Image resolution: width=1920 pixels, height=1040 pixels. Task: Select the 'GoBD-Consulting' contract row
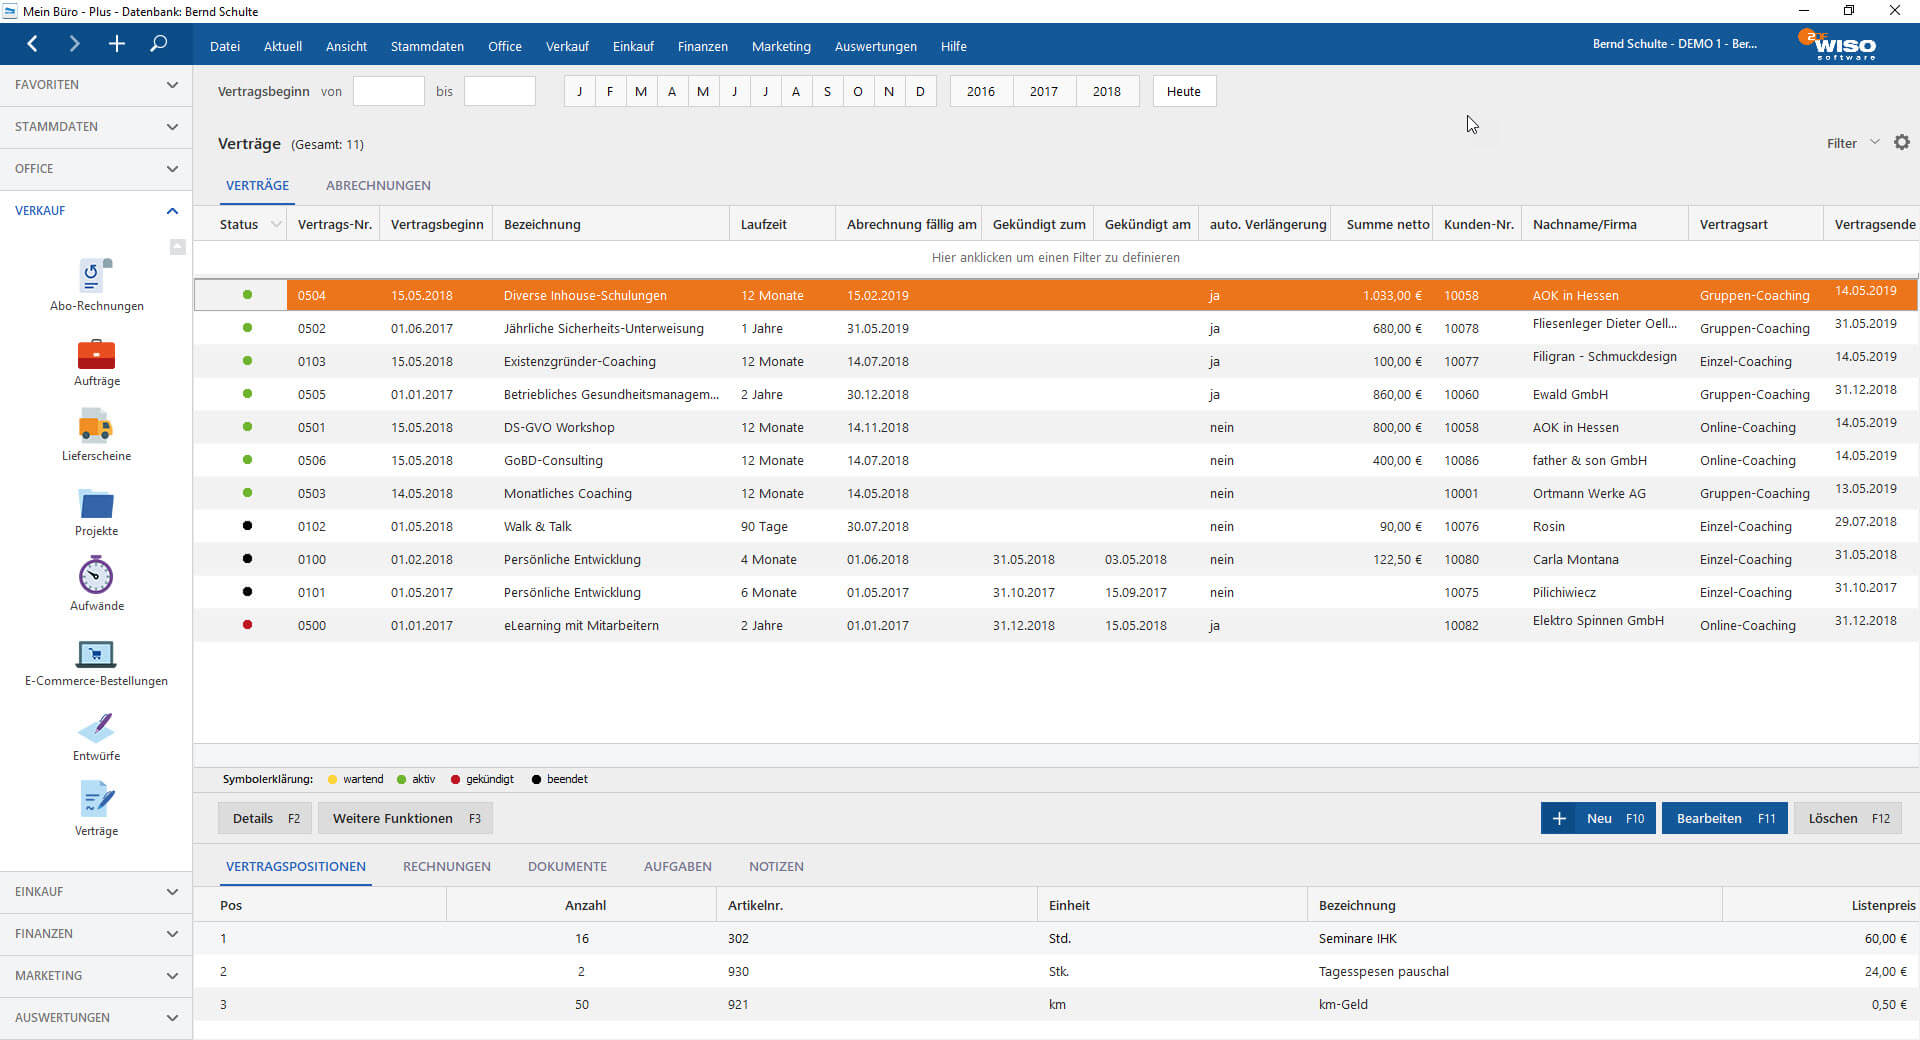pyautogui.click(x=1056, y=460)
